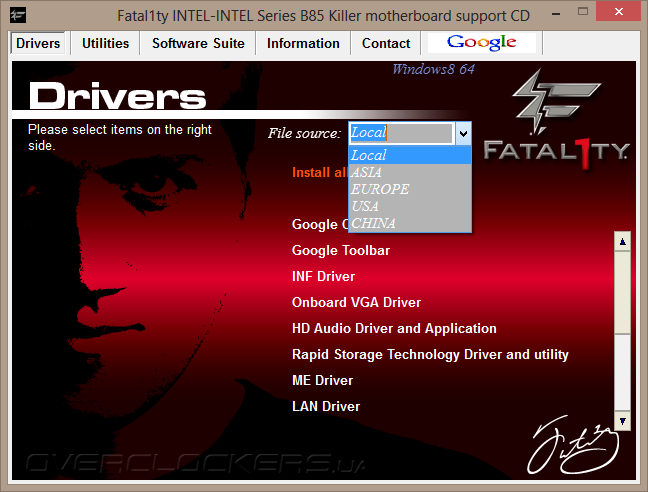Click the File source combo box field
The height and width of the screenshot is (492, 648).
point(401,133)
